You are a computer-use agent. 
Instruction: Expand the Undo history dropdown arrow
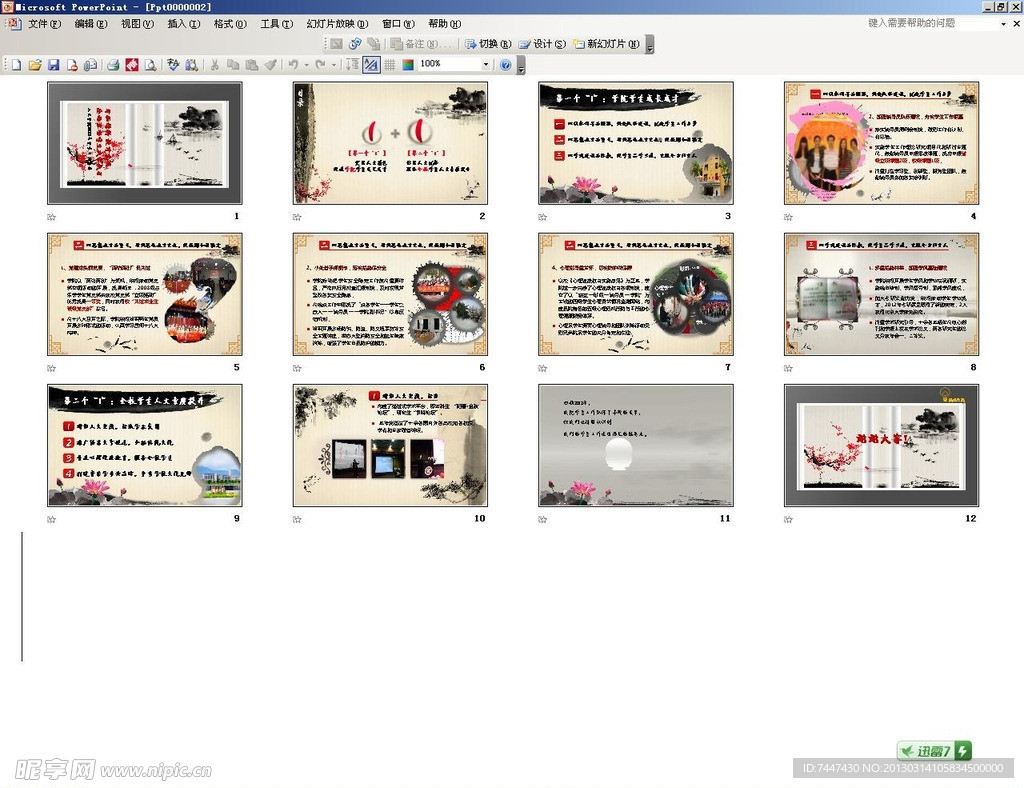pyautogui.click(x=305, y=65)
